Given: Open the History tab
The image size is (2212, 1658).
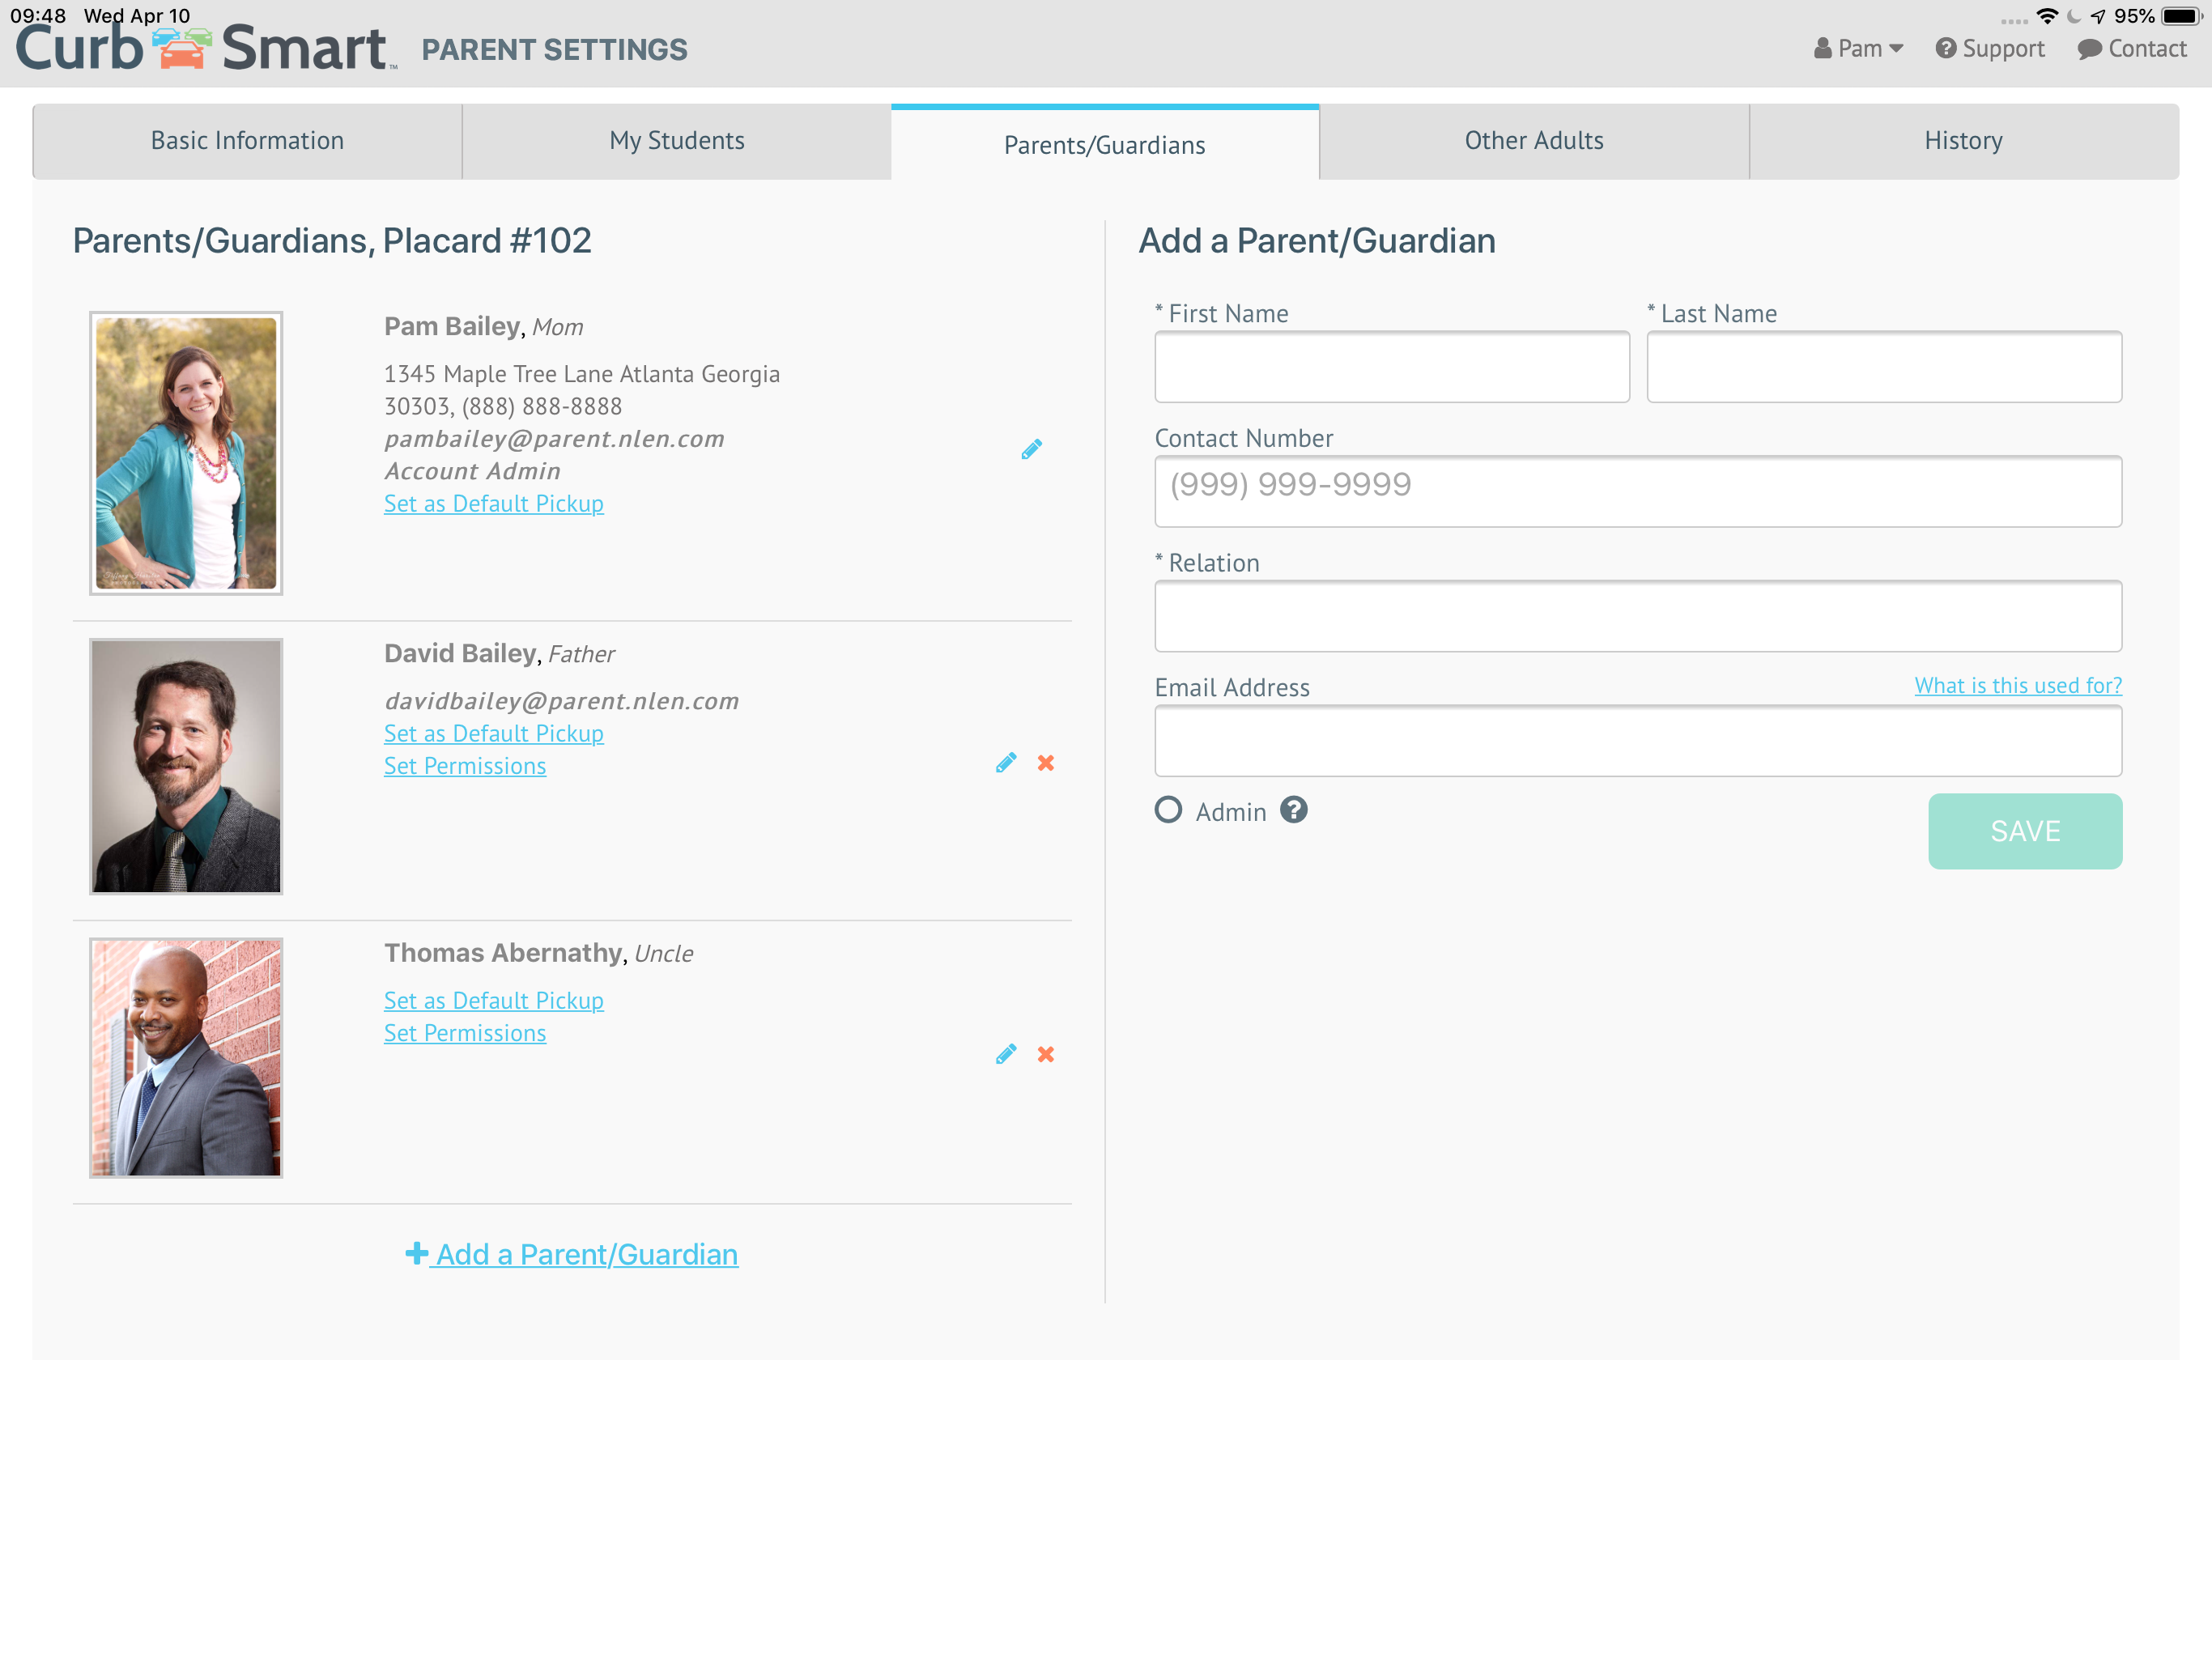Looking at the screenshot, I should tap(1964, 141).
